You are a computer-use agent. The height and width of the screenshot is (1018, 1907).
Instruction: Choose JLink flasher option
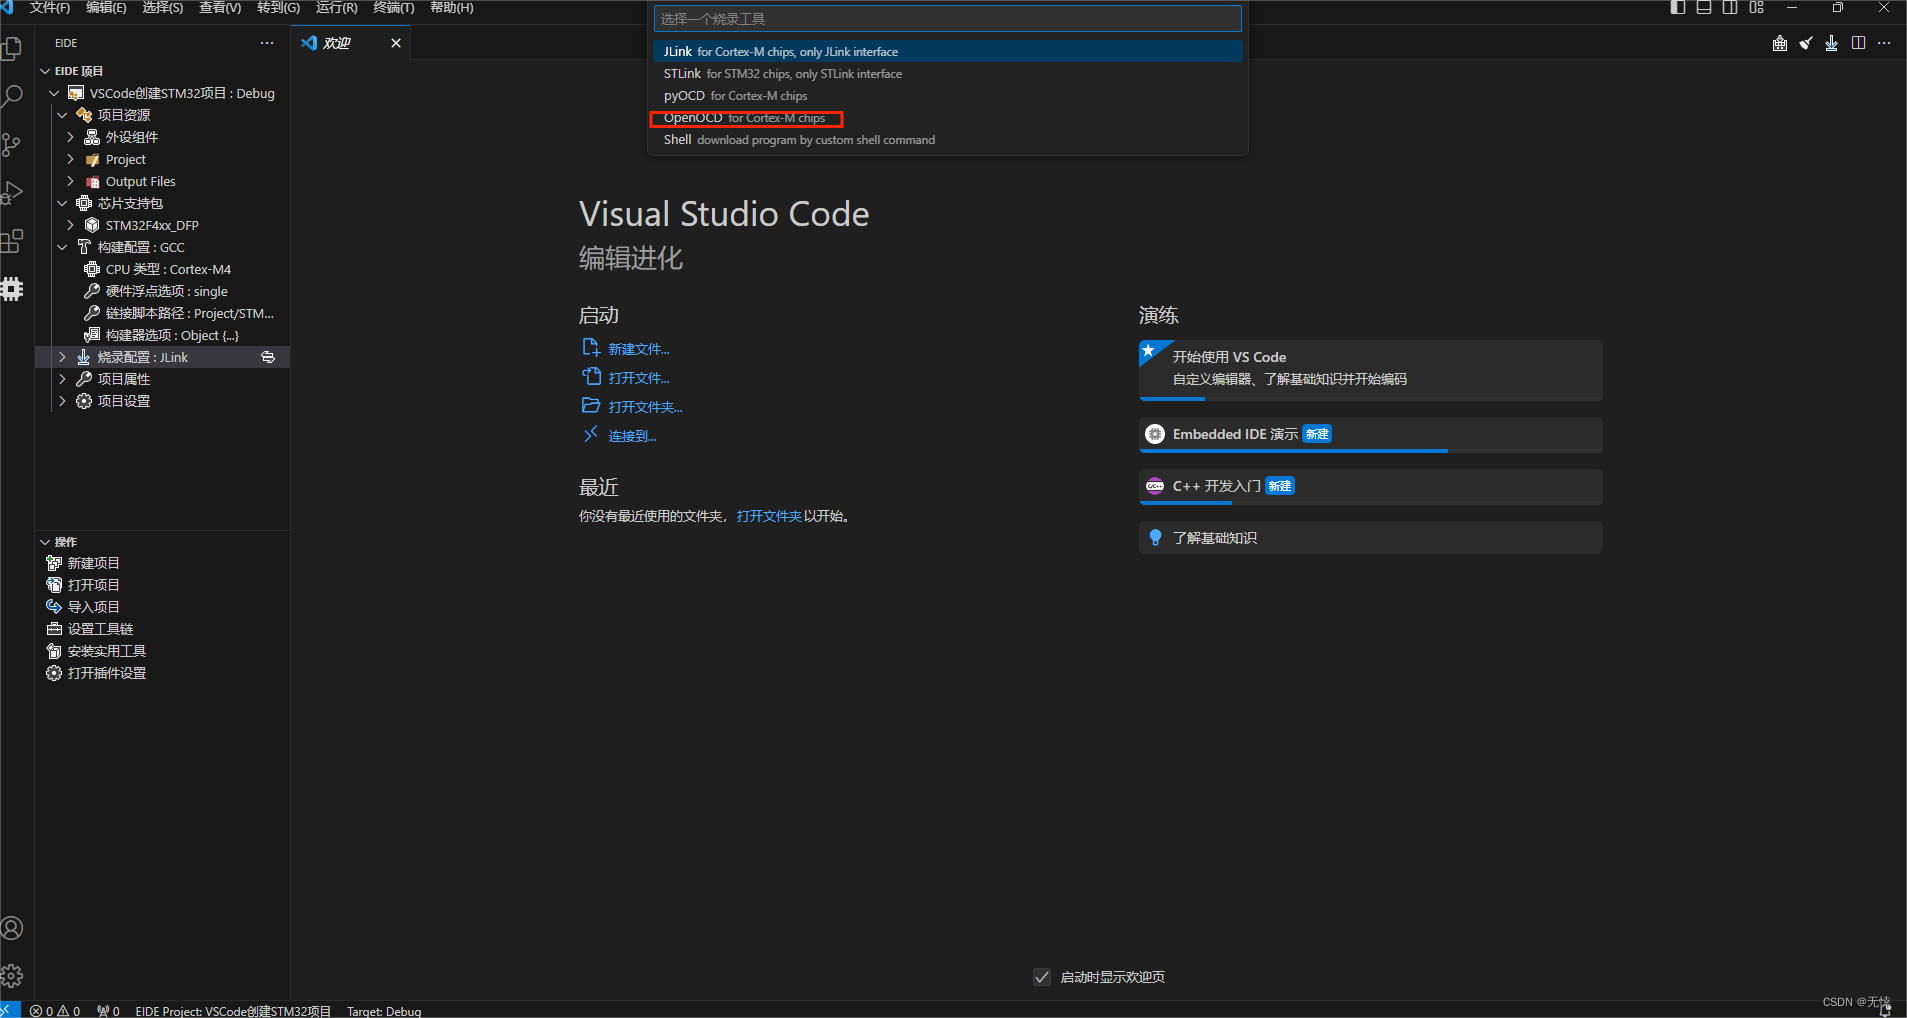948,51
